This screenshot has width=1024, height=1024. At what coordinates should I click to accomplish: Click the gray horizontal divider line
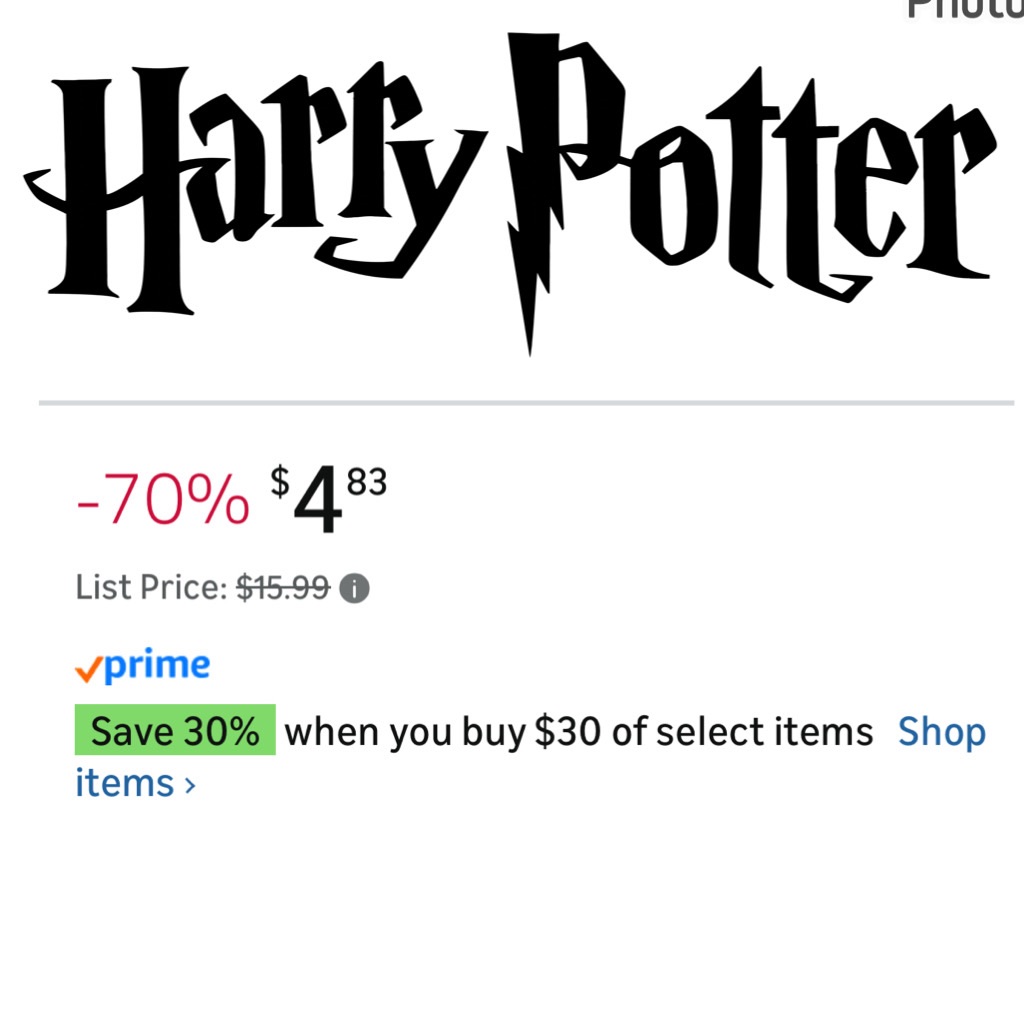pos(526,403)
